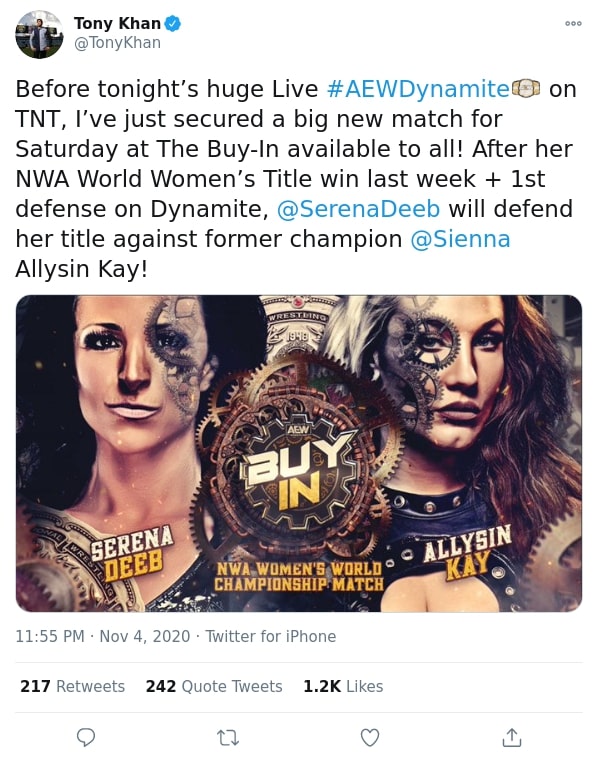598x761 pixels.
Task: Like the tweet with heart icon
Action: tap(370, 738)
